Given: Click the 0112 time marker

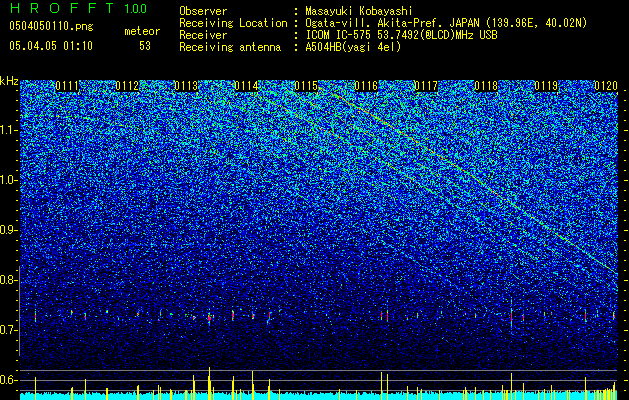Looking at the screenshot, I should [127, 86].
